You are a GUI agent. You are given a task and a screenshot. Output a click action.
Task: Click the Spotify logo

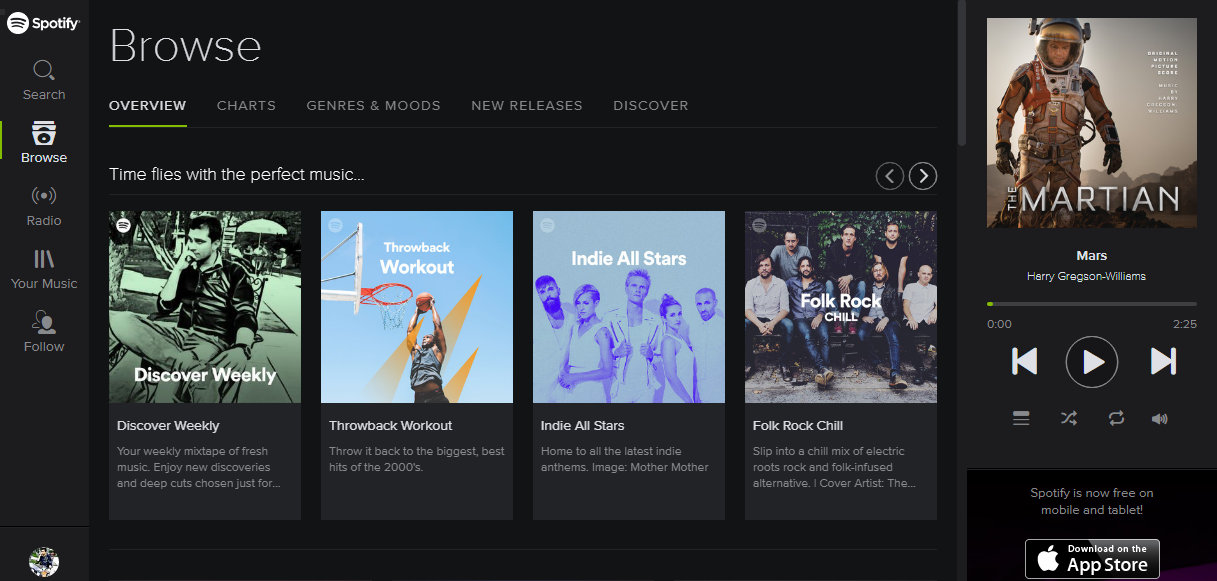coord(44,22)
